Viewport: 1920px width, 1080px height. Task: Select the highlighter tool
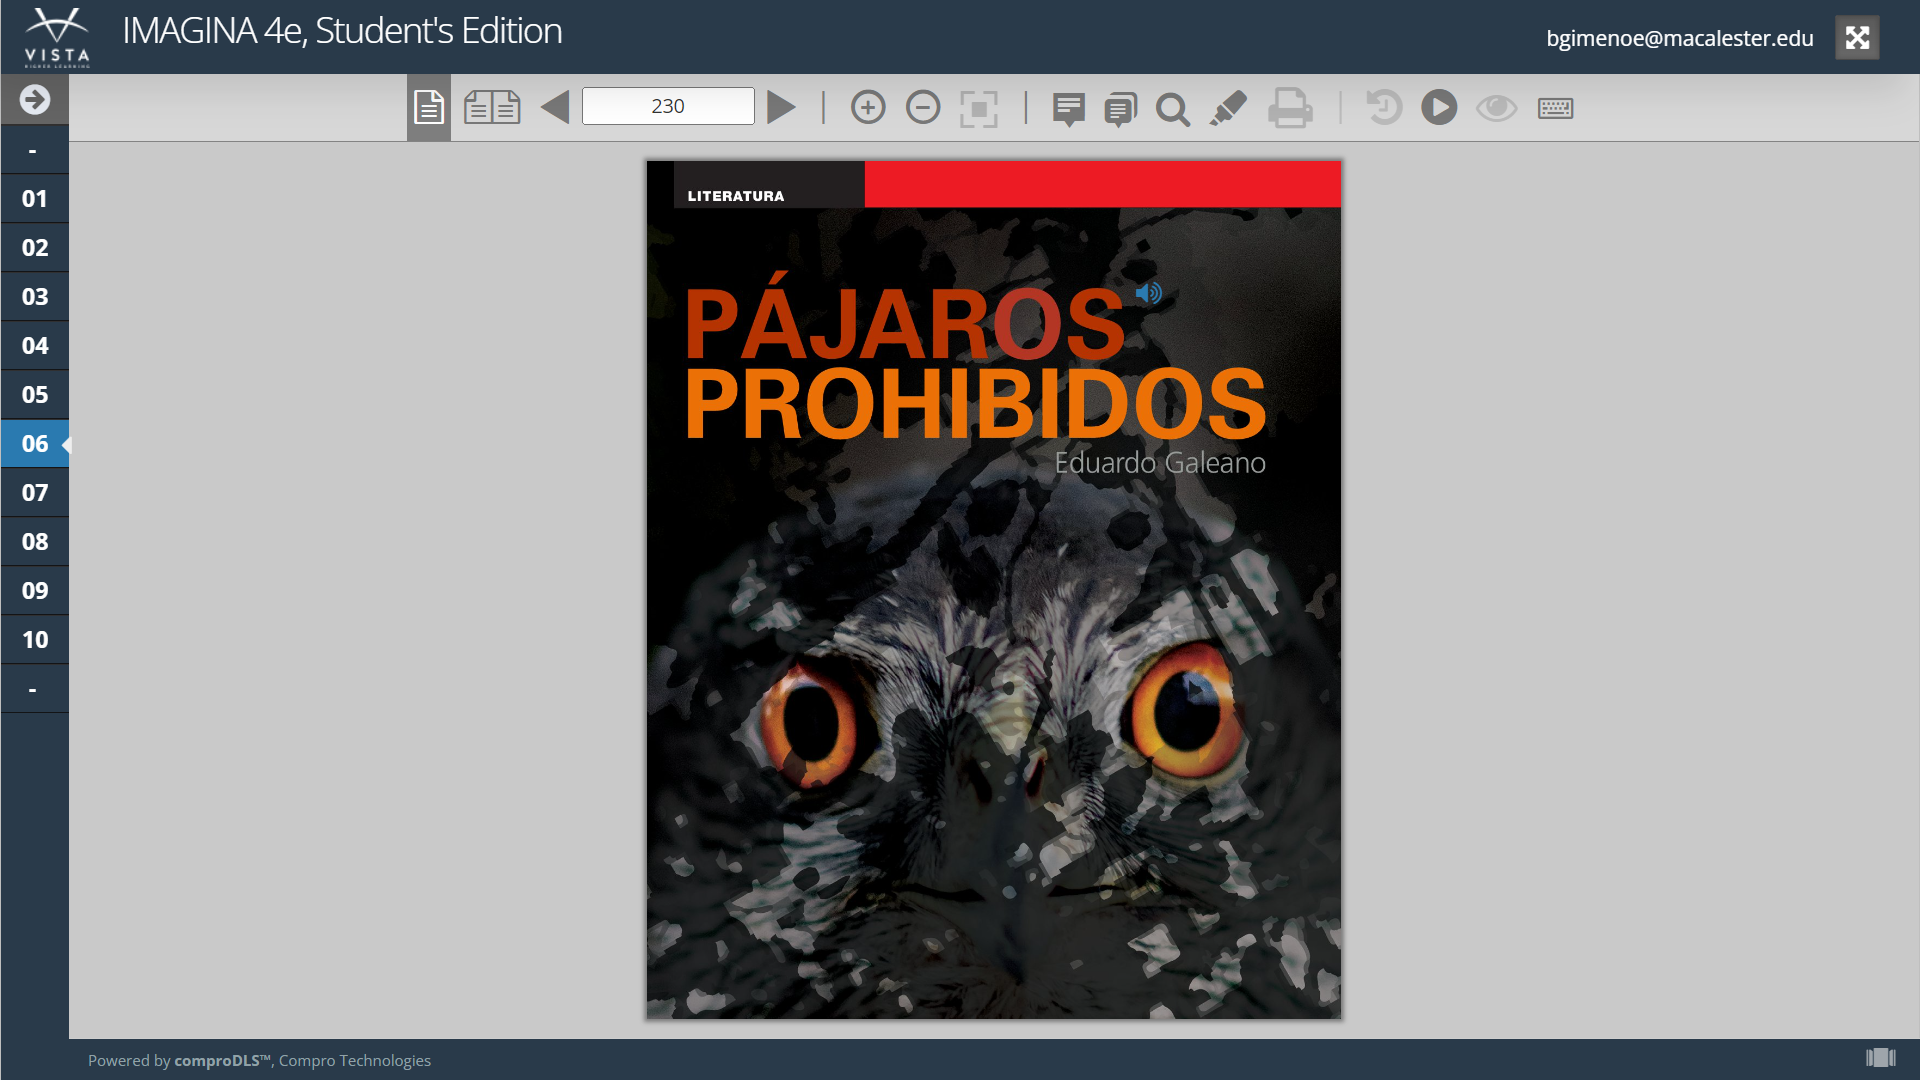[1228, 107]
